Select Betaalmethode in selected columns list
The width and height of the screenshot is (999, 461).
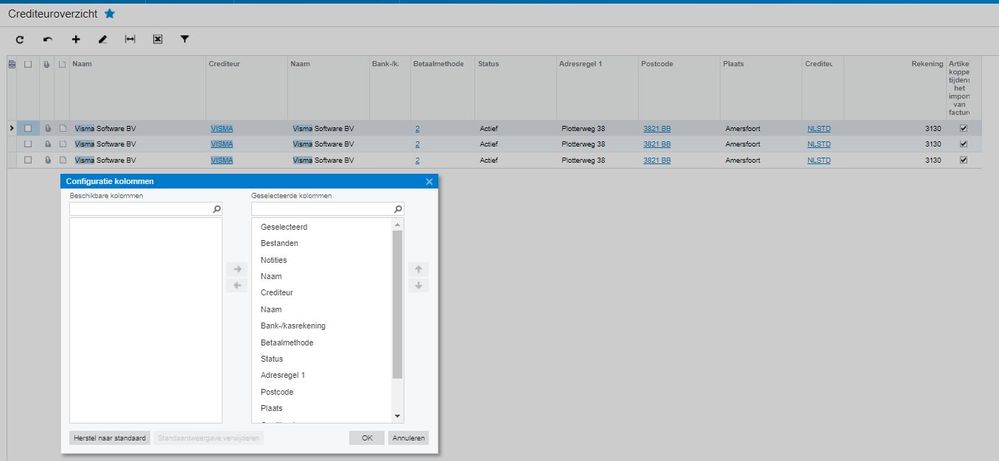pyautogui.click(x=286, y=342)
